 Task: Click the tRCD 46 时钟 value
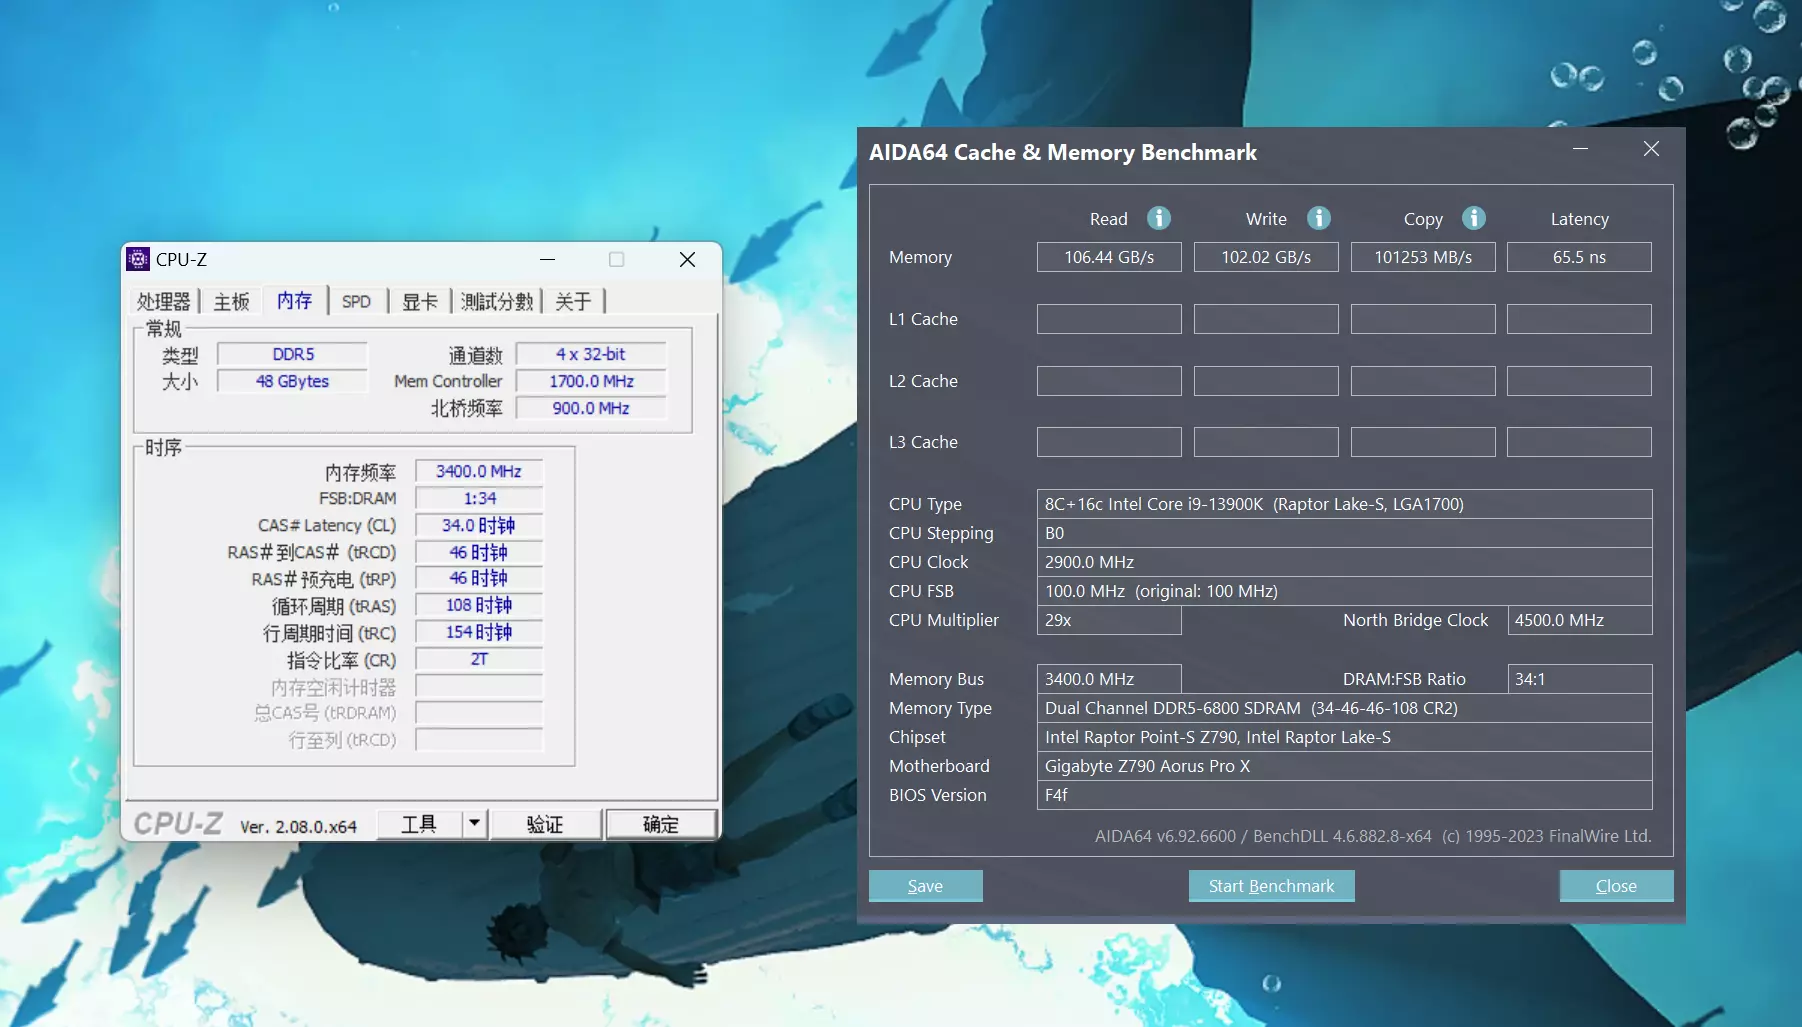point(479,552)
